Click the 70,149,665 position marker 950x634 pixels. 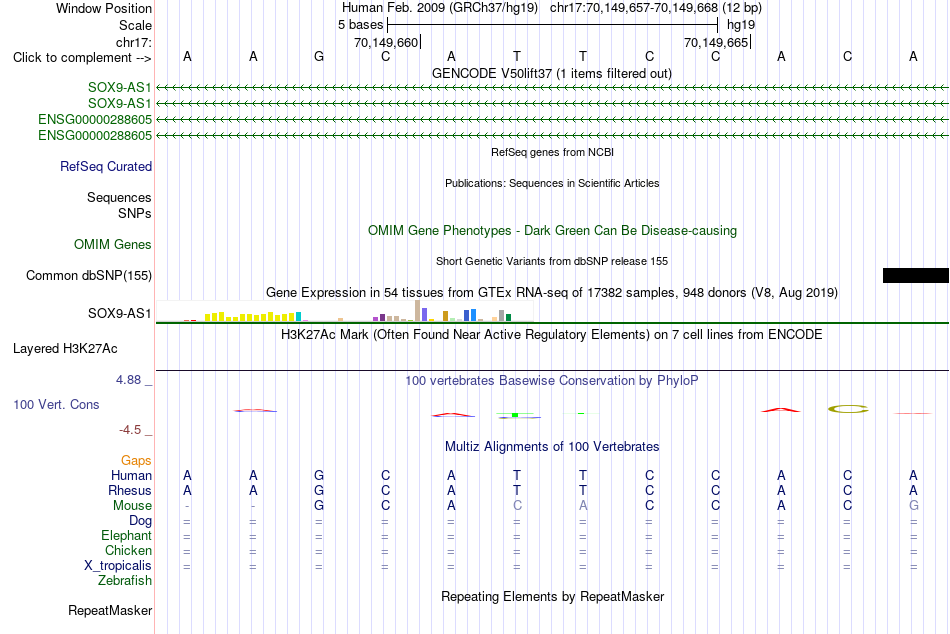716,42
